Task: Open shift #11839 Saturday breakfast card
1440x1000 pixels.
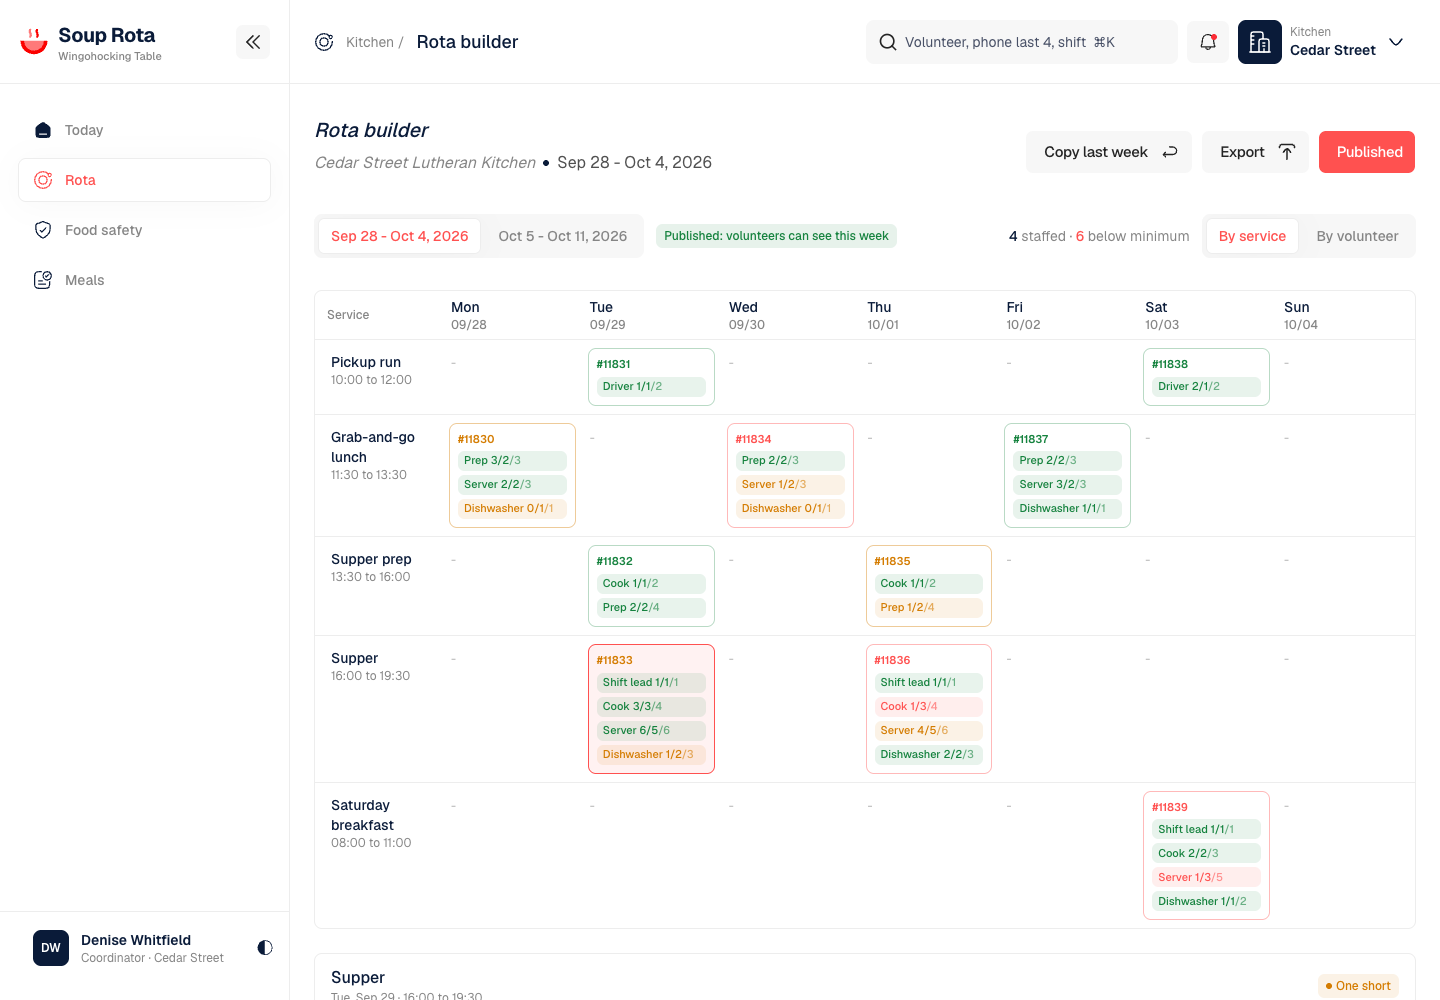Action: tap(1206, 856)
